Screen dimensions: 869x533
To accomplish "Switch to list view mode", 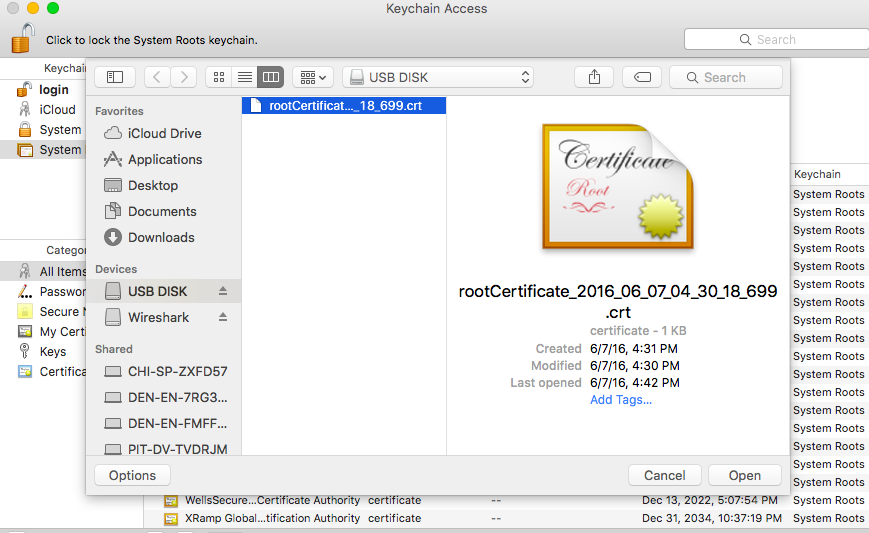I will 244,77.
